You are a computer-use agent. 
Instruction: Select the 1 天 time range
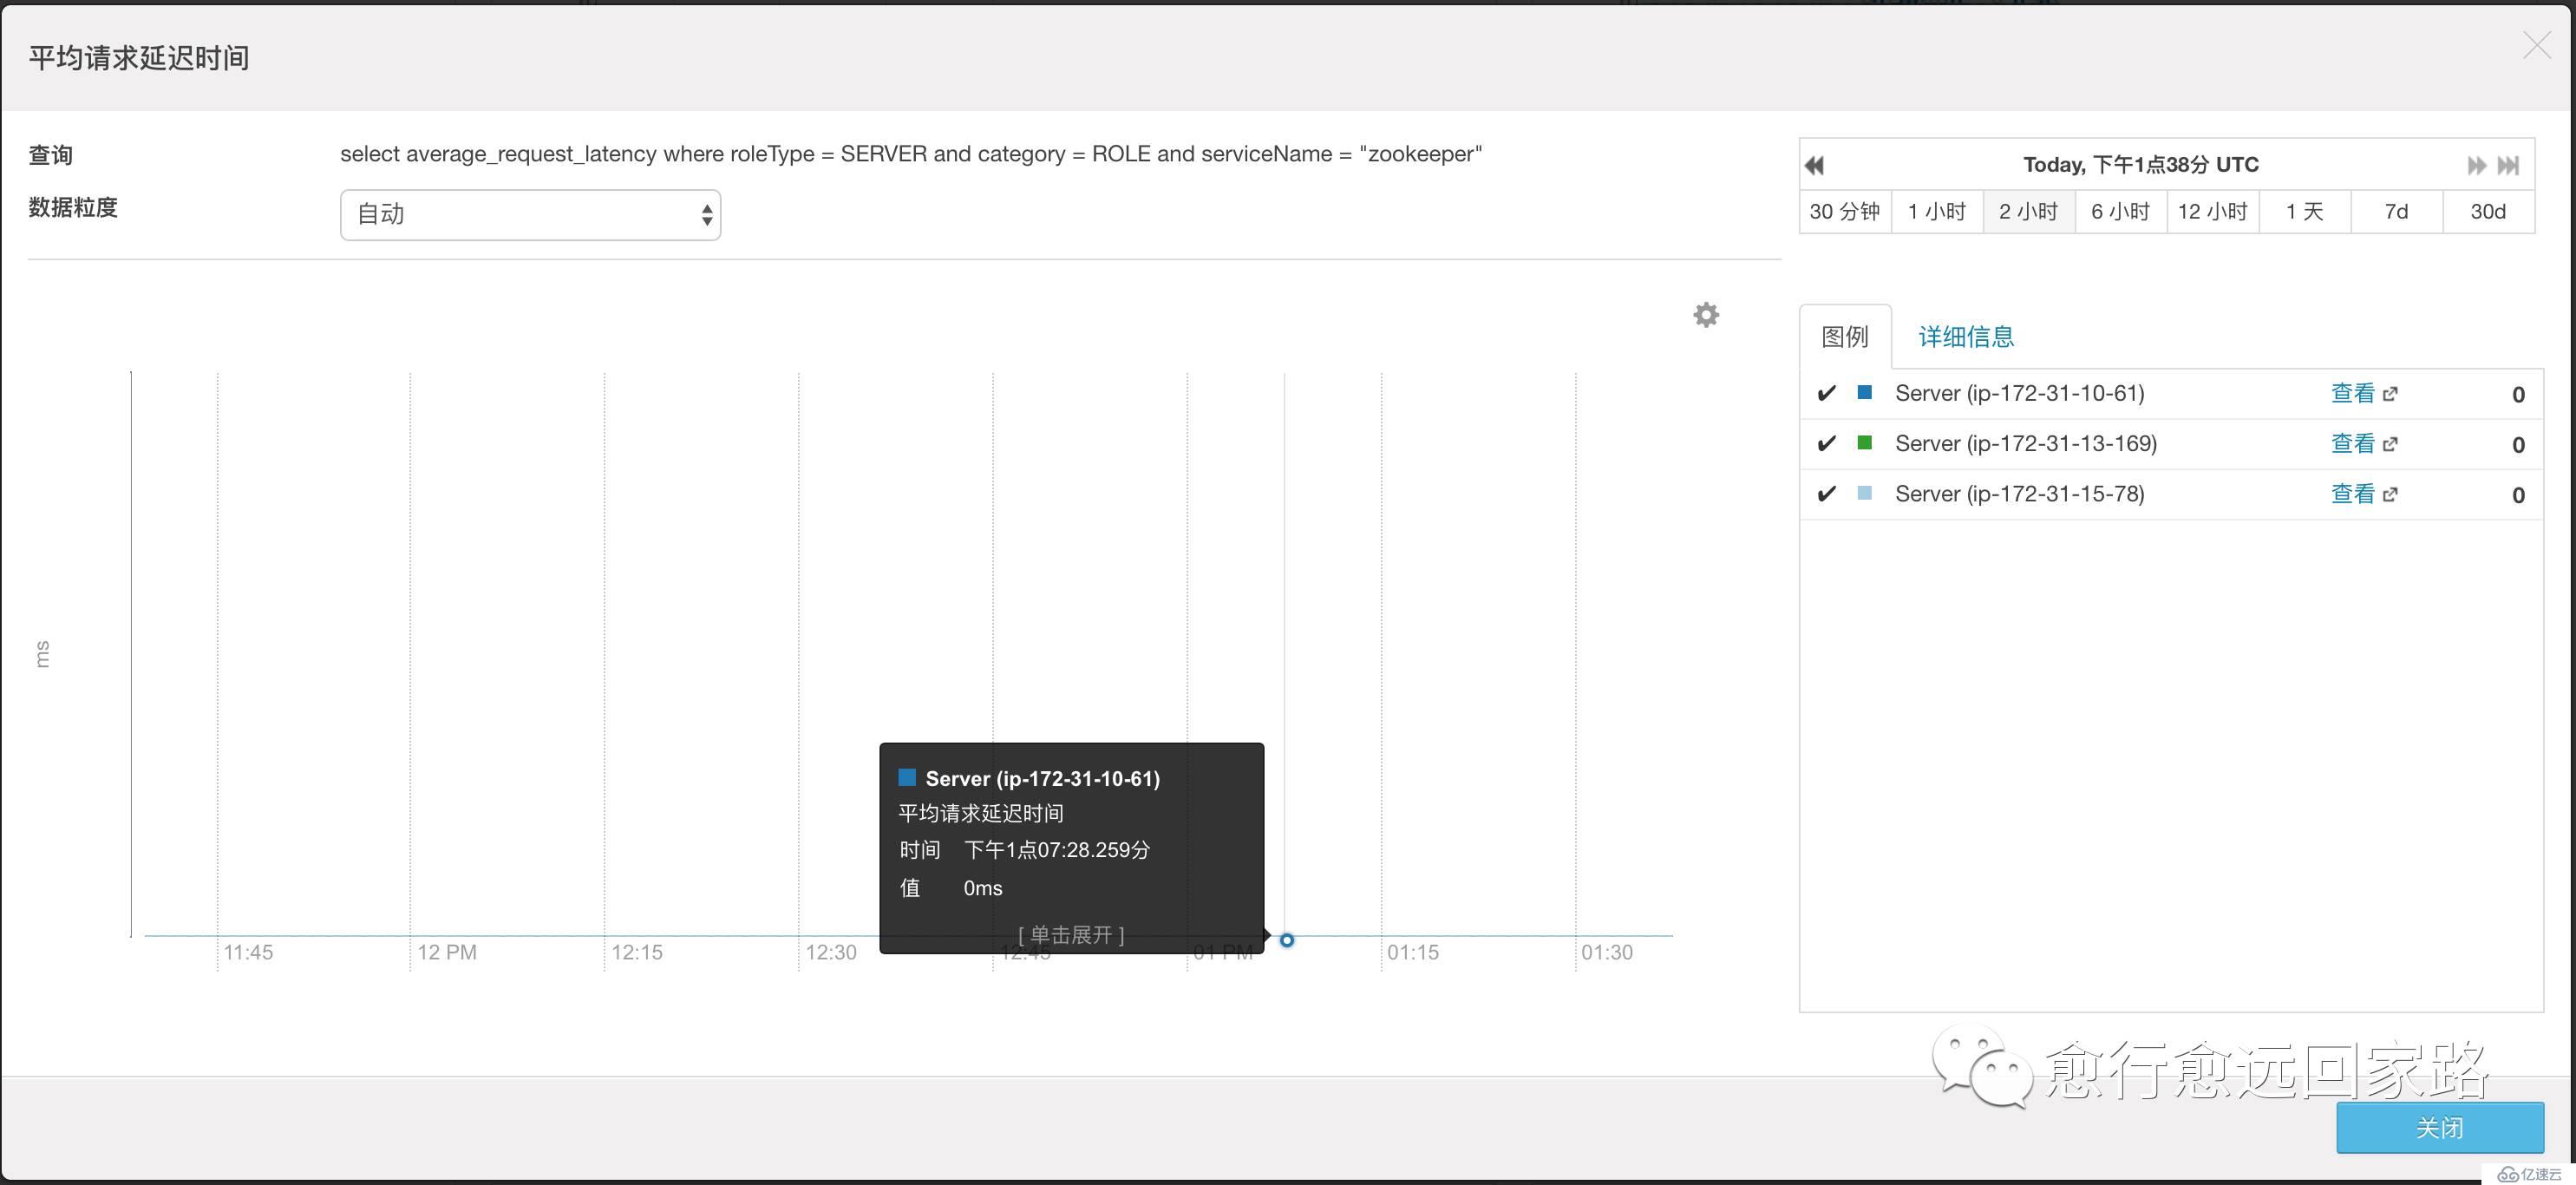click(x=2305, y=212)
